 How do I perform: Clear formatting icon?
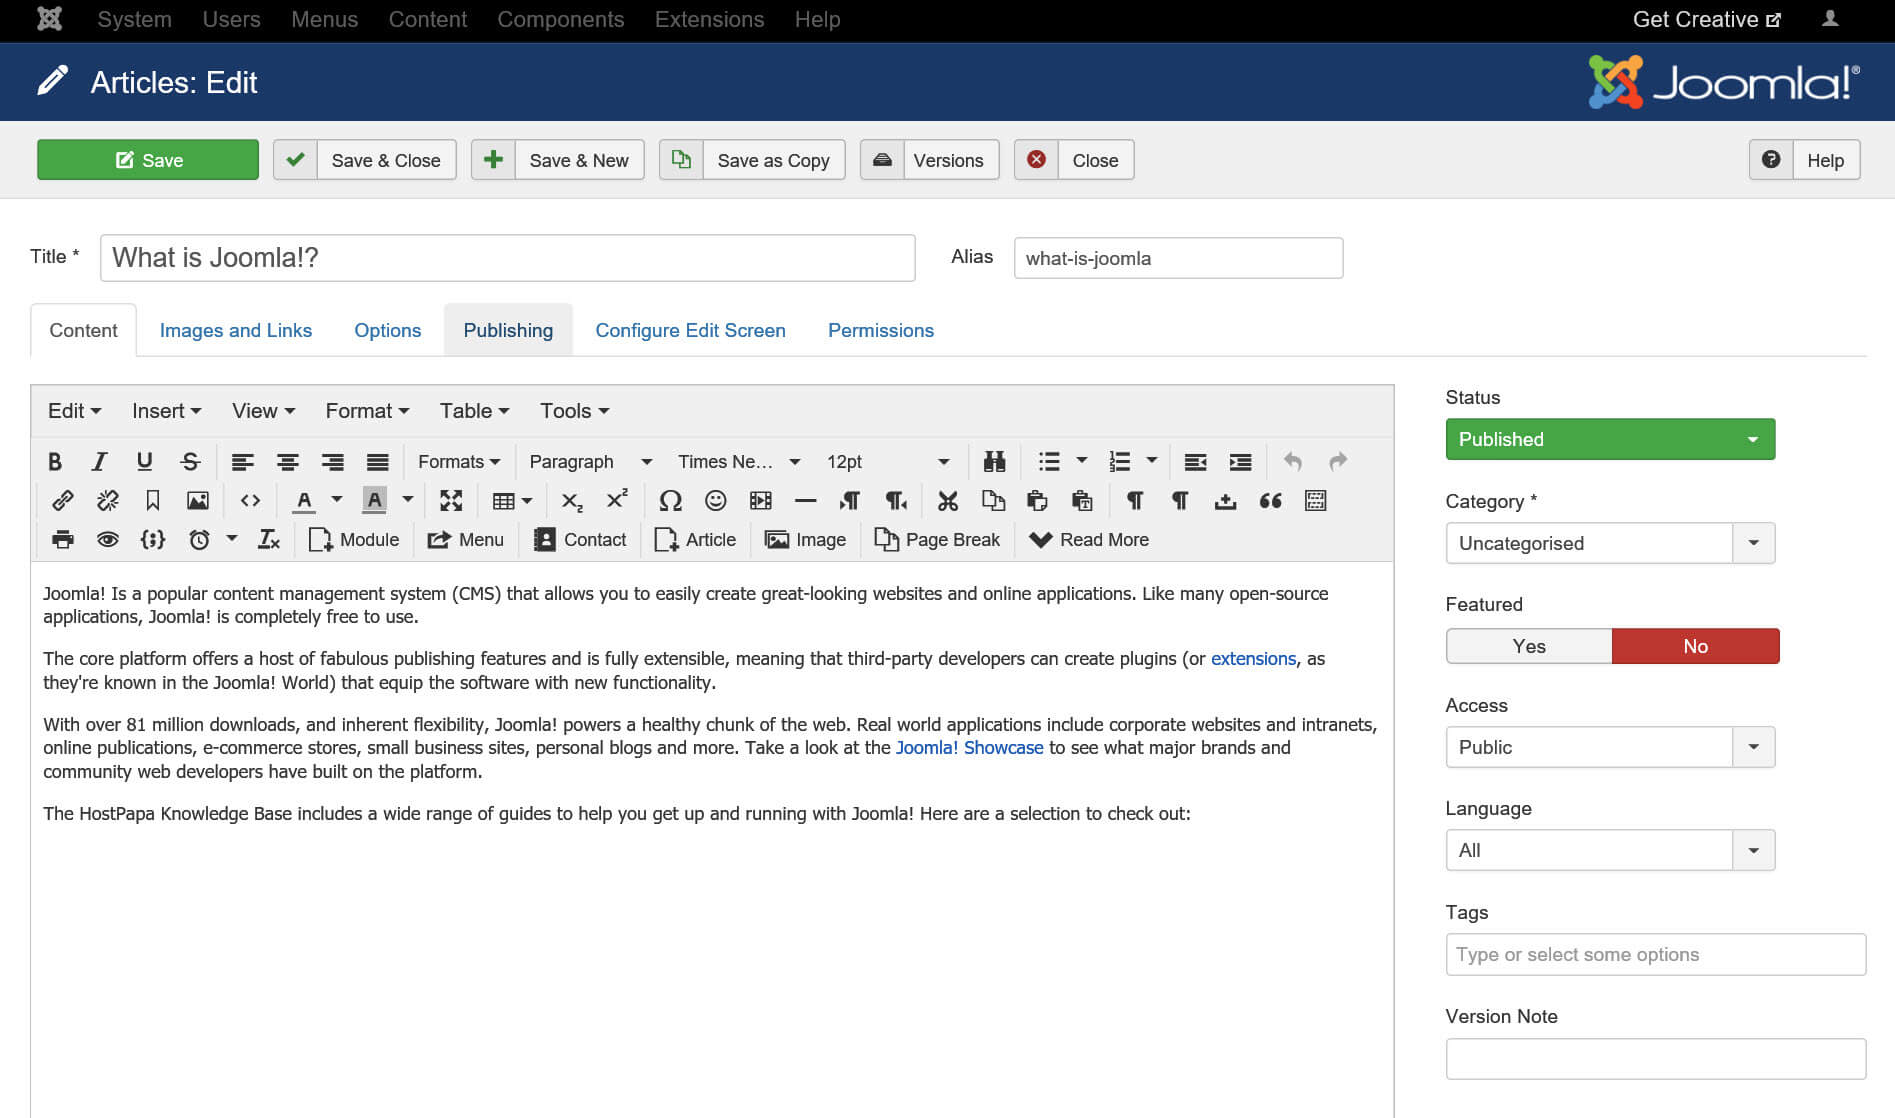(269, 539)
